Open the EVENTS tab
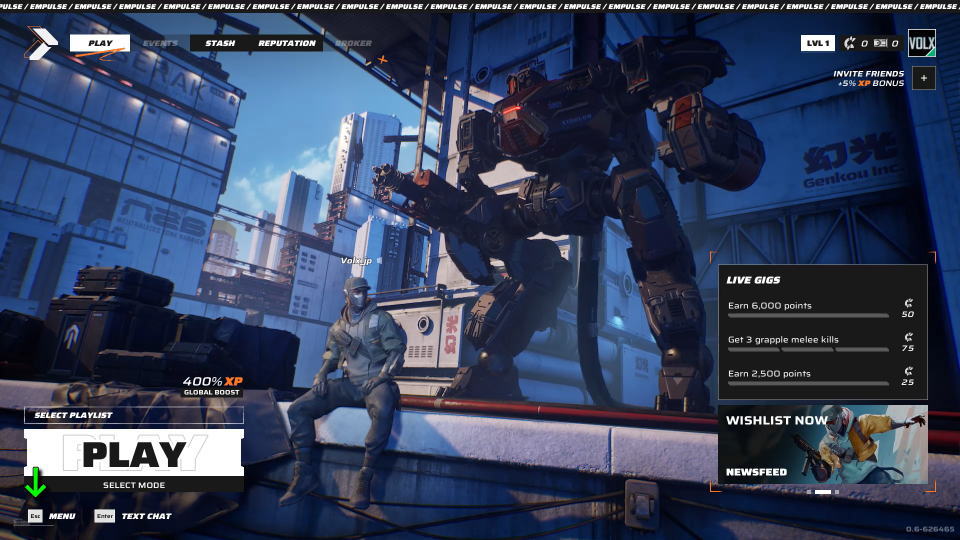 point(160,43)
